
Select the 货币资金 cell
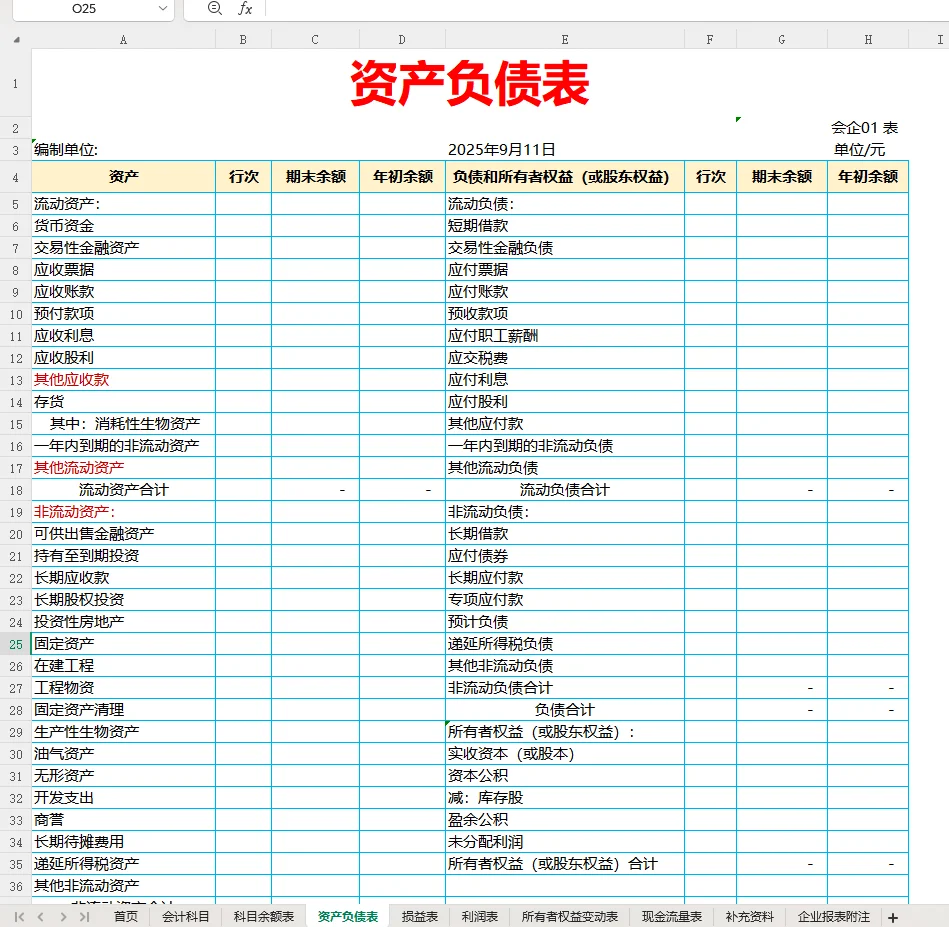tap(123, 226)
